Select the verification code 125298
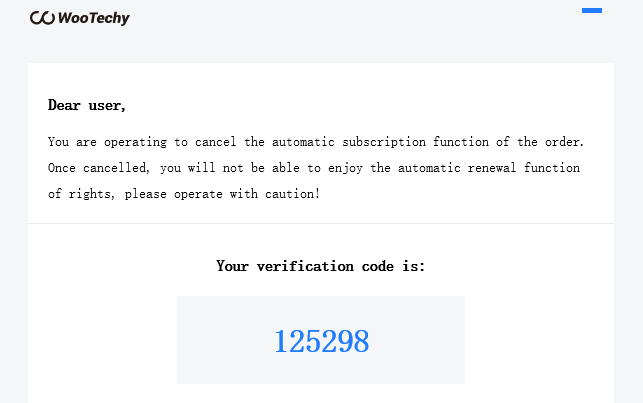Screen dimensions: 643x403 [x=321, y=341]
